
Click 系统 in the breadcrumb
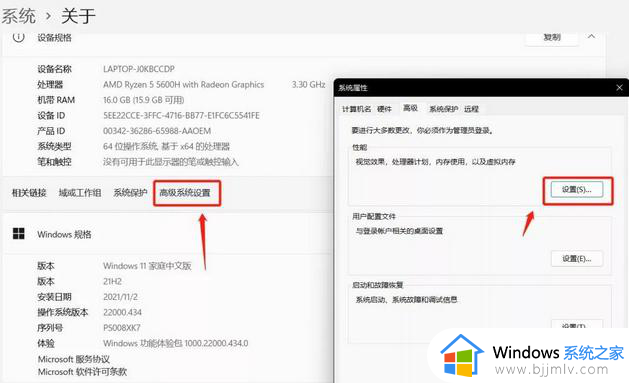tap(18, 16)
